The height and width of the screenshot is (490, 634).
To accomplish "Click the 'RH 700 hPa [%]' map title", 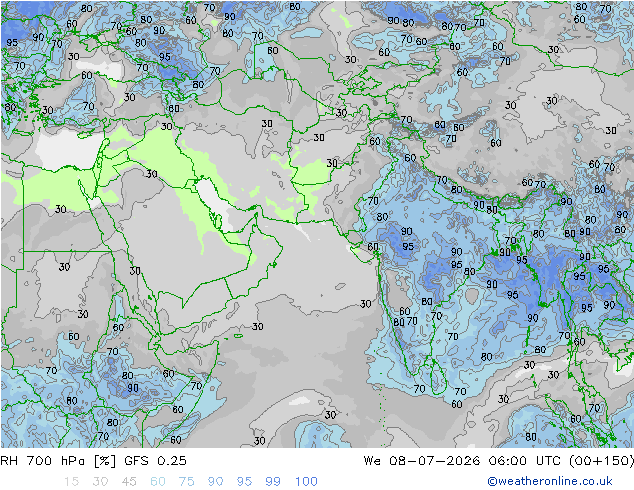I will click(58, 461).
